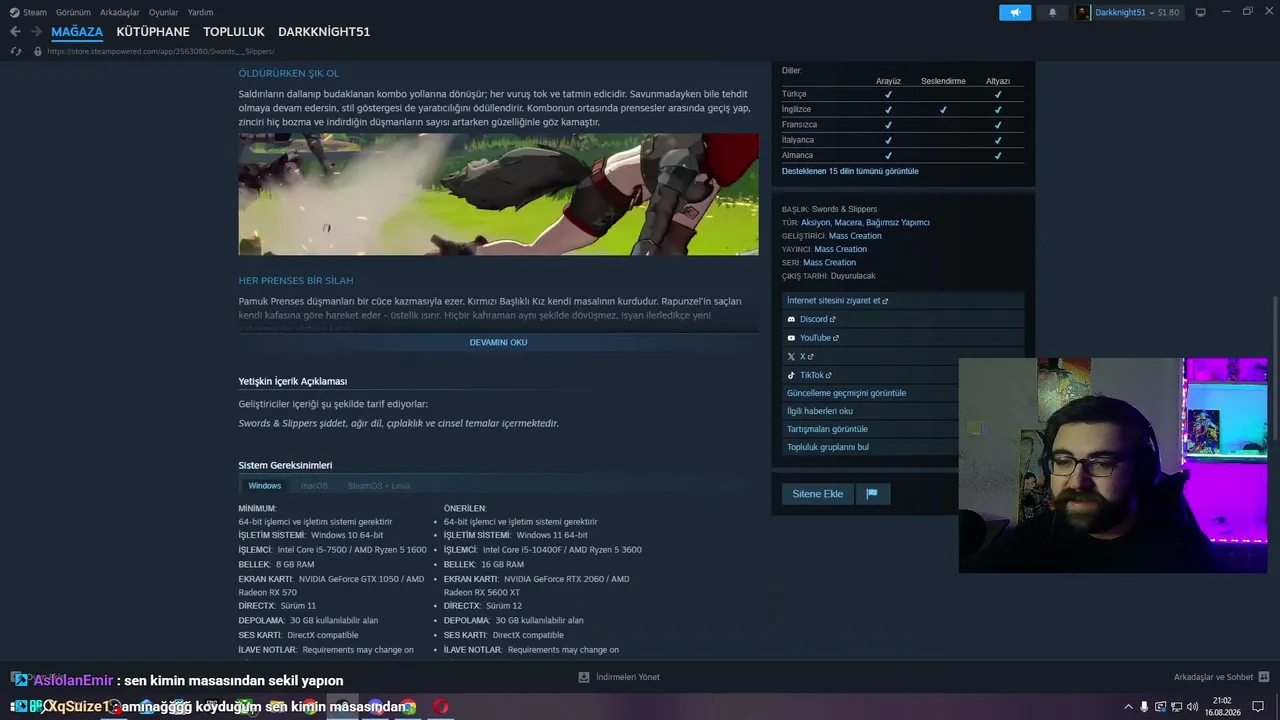Viewport: 1280px width, 720px height.
Task: Click the Macera genre link
Action: click(x=848, y=222)
